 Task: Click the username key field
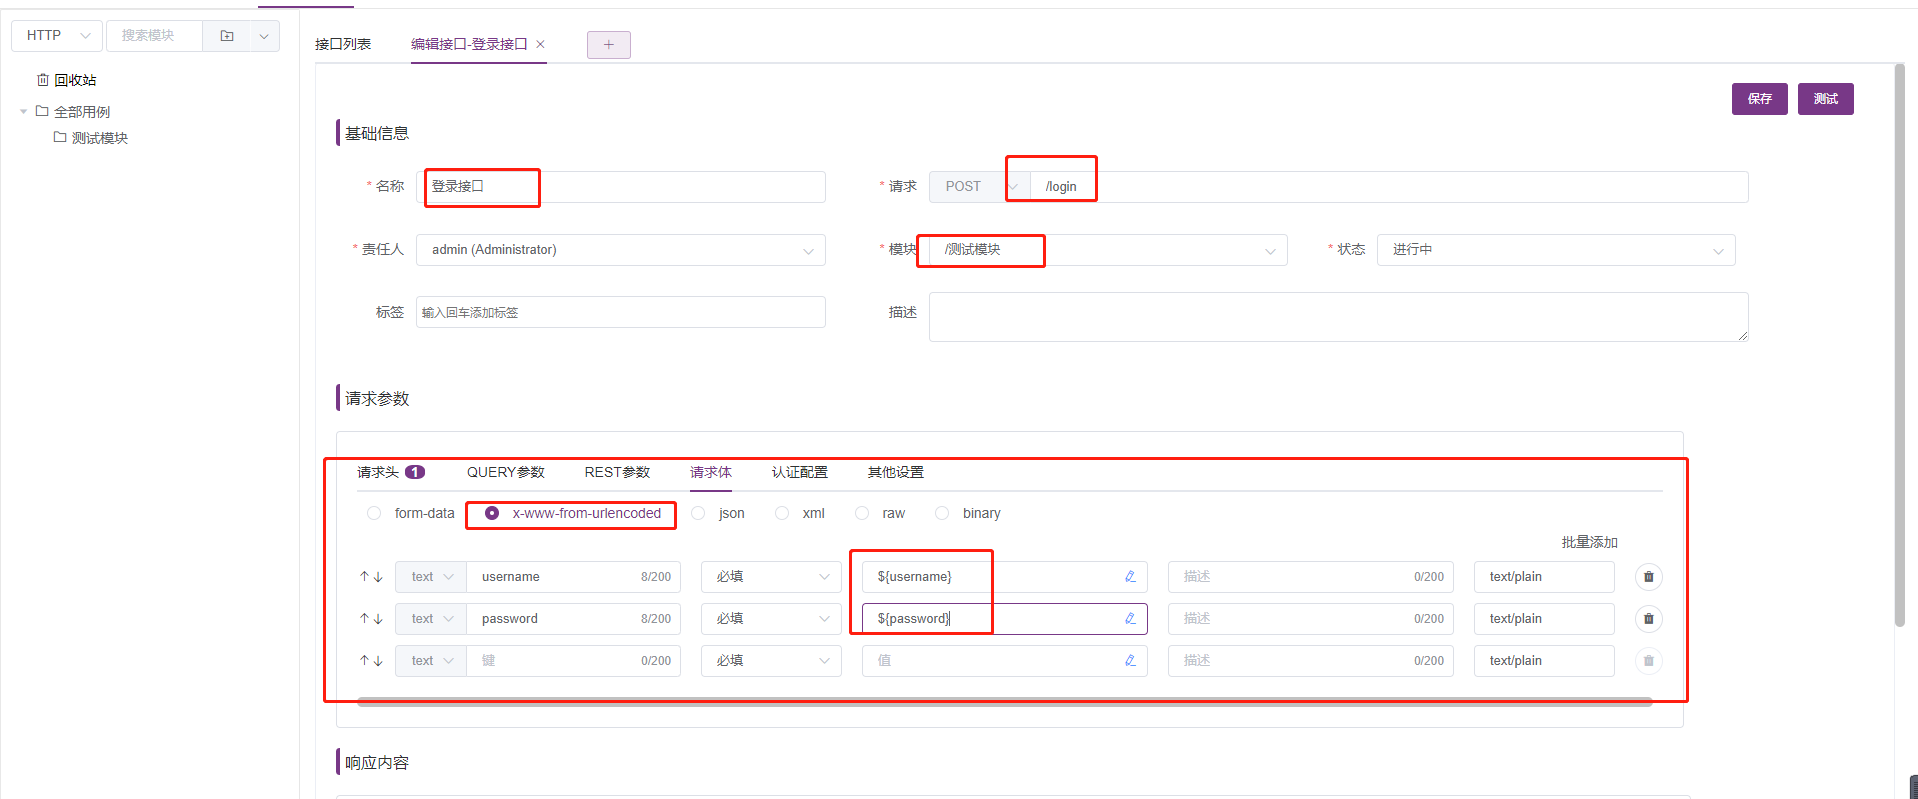tap(573, 577)
